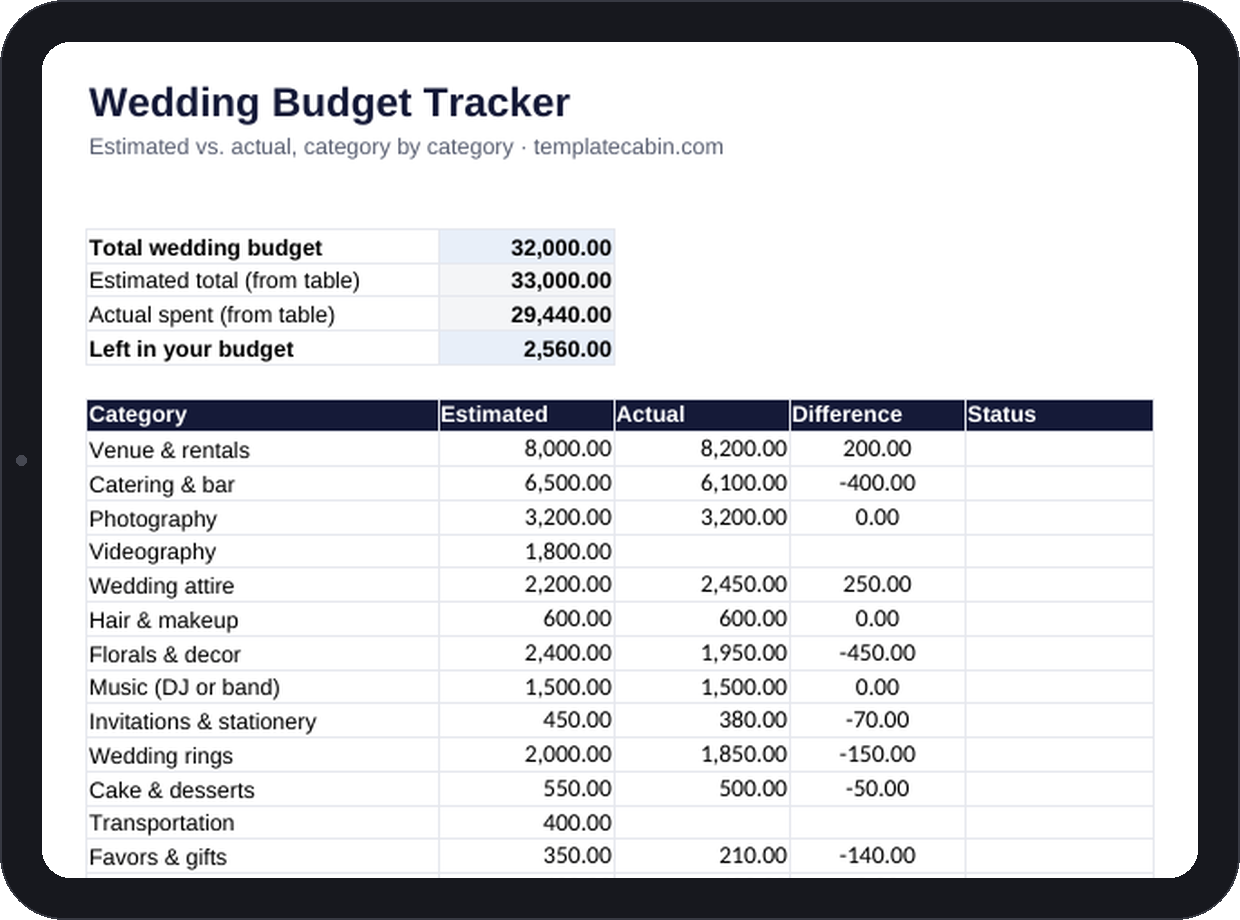The height and width of the screenshot is (920, 1240).
Task: Click Invitations & stationery estimated 450.00
Action: coord(527,721)
